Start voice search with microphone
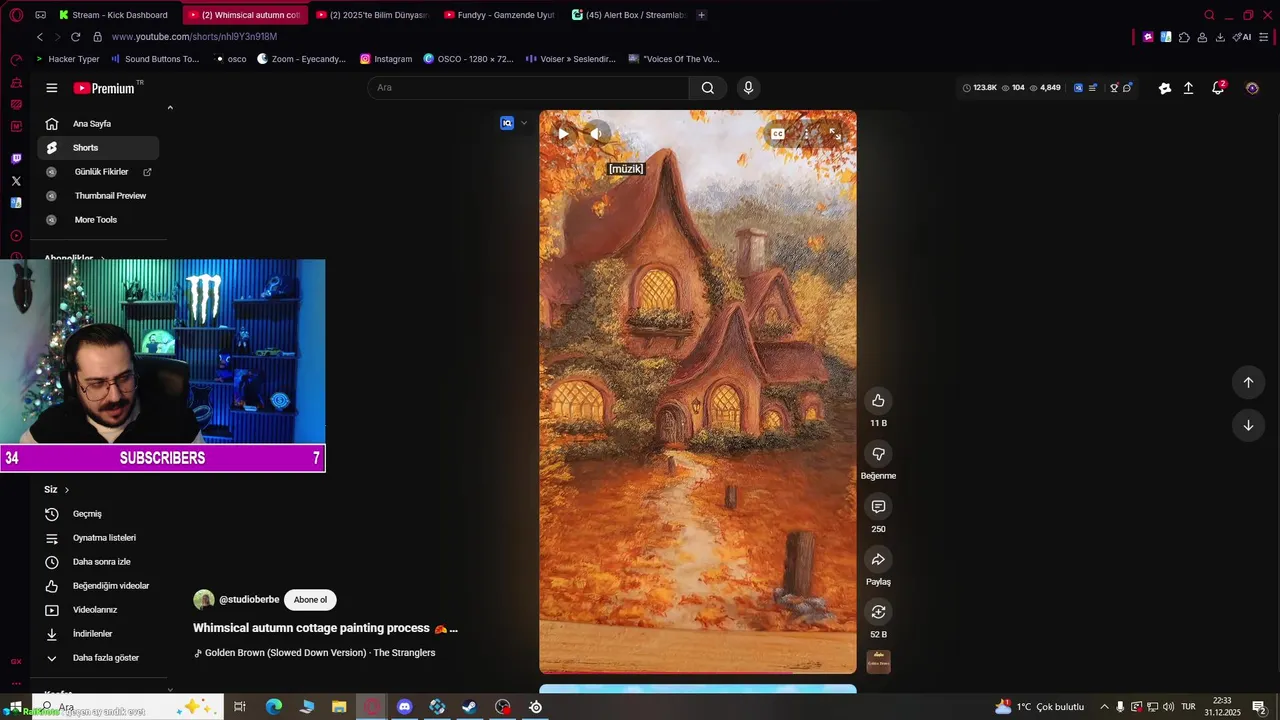This screenshot has width=1280, height=720. (748, 88)
